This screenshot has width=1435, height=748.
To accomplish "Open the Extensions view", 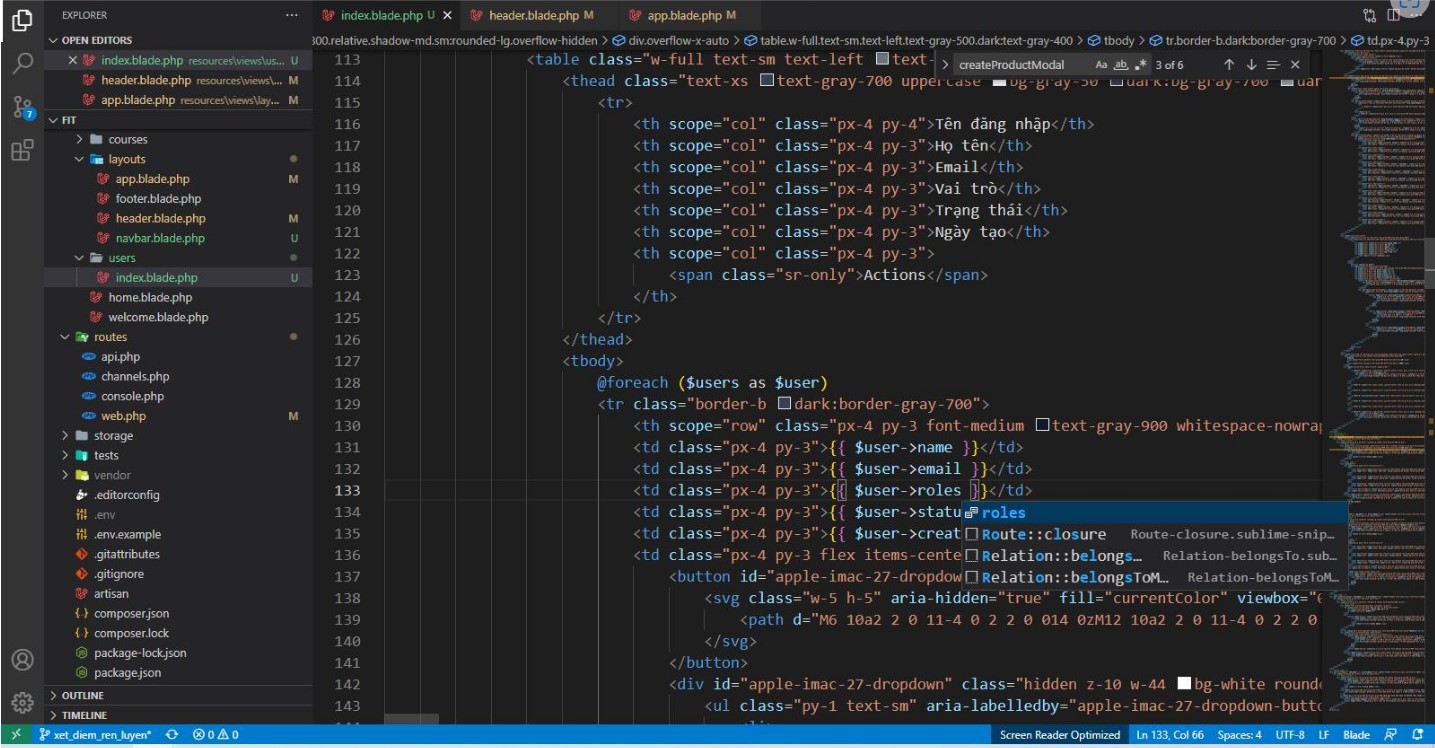I will coord(22,151).
